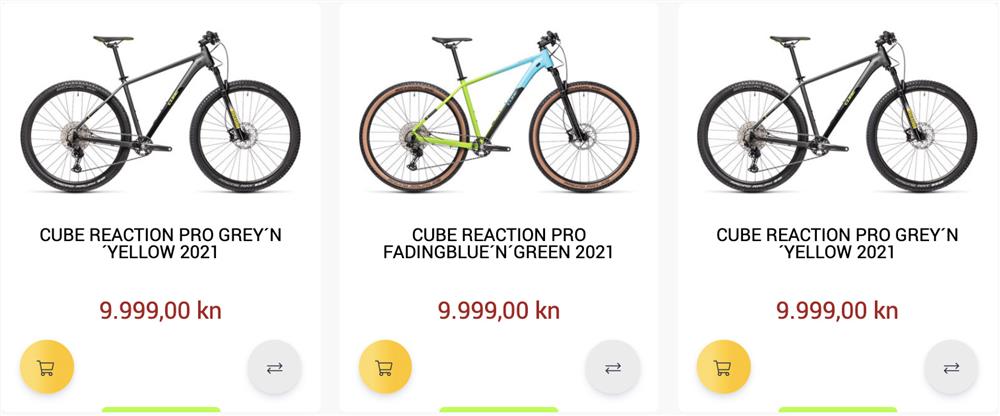Open Cube Reaction Pro Fadingblue'n'Green 2021 title
Viewport: 1000px width, 416px height.
[499, 244]
